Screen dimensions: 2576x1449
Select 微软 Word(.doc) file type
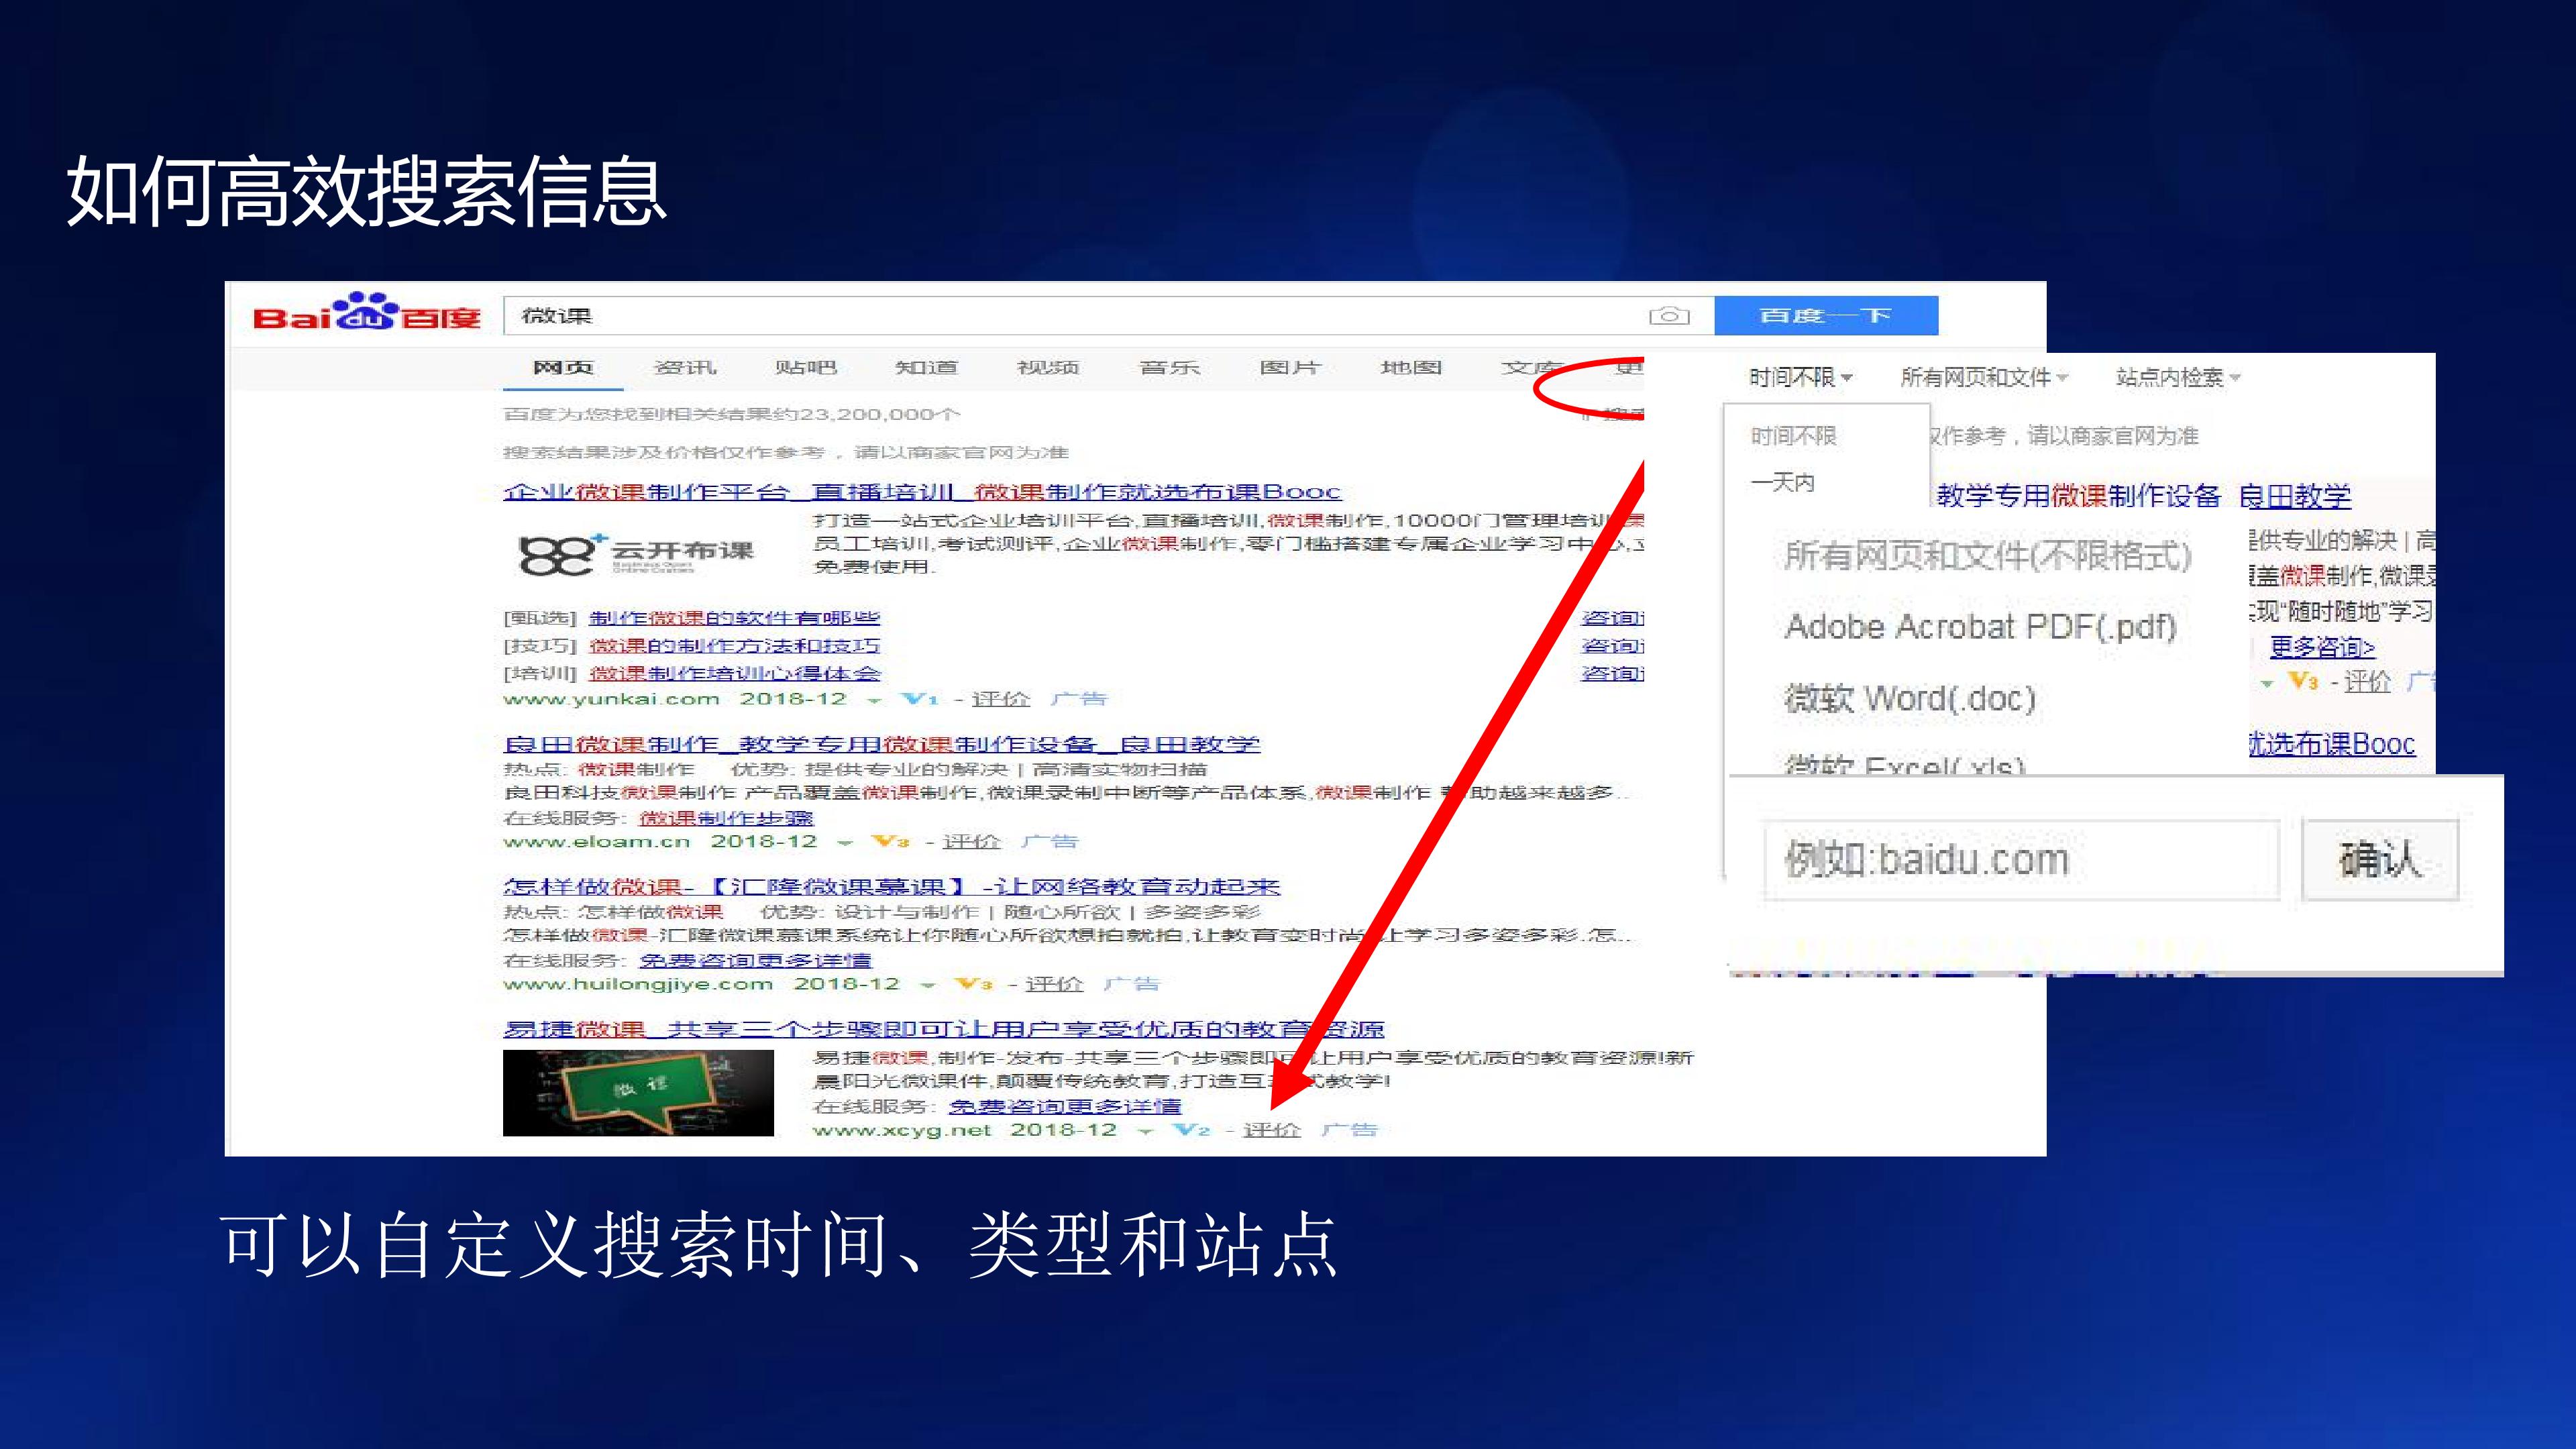(1910, 698)
